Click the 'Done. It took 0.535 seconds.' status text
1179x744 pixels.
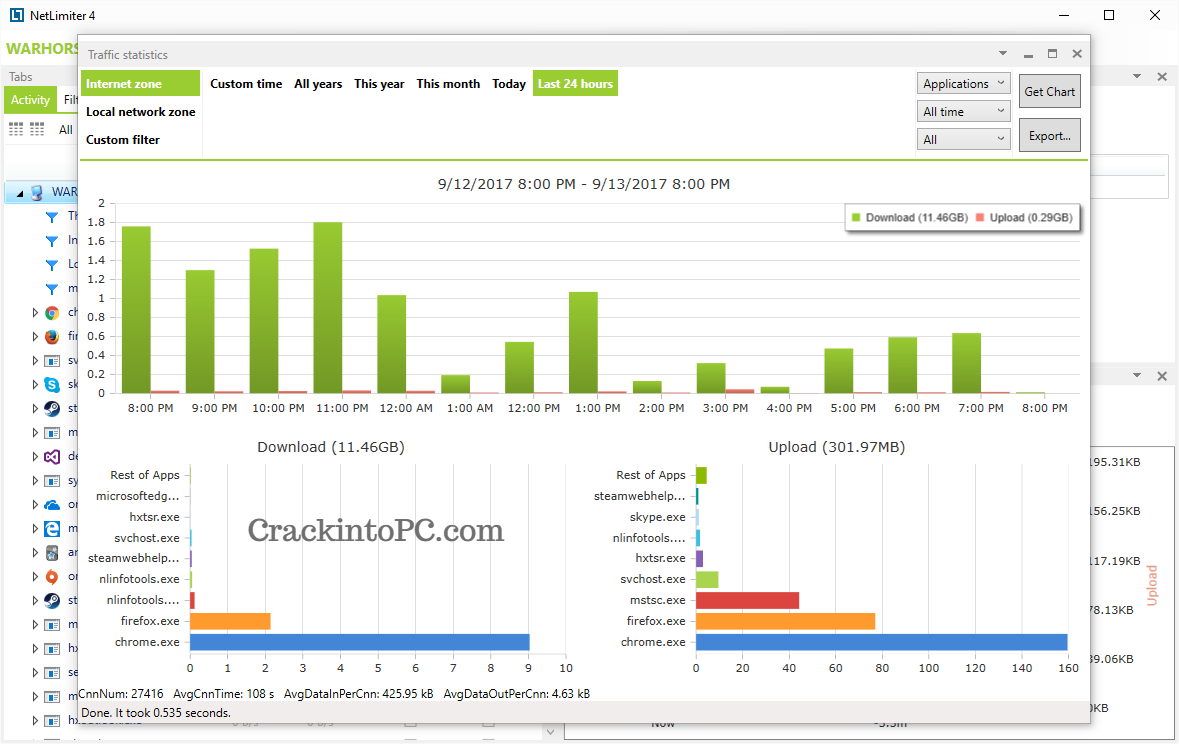156,712
